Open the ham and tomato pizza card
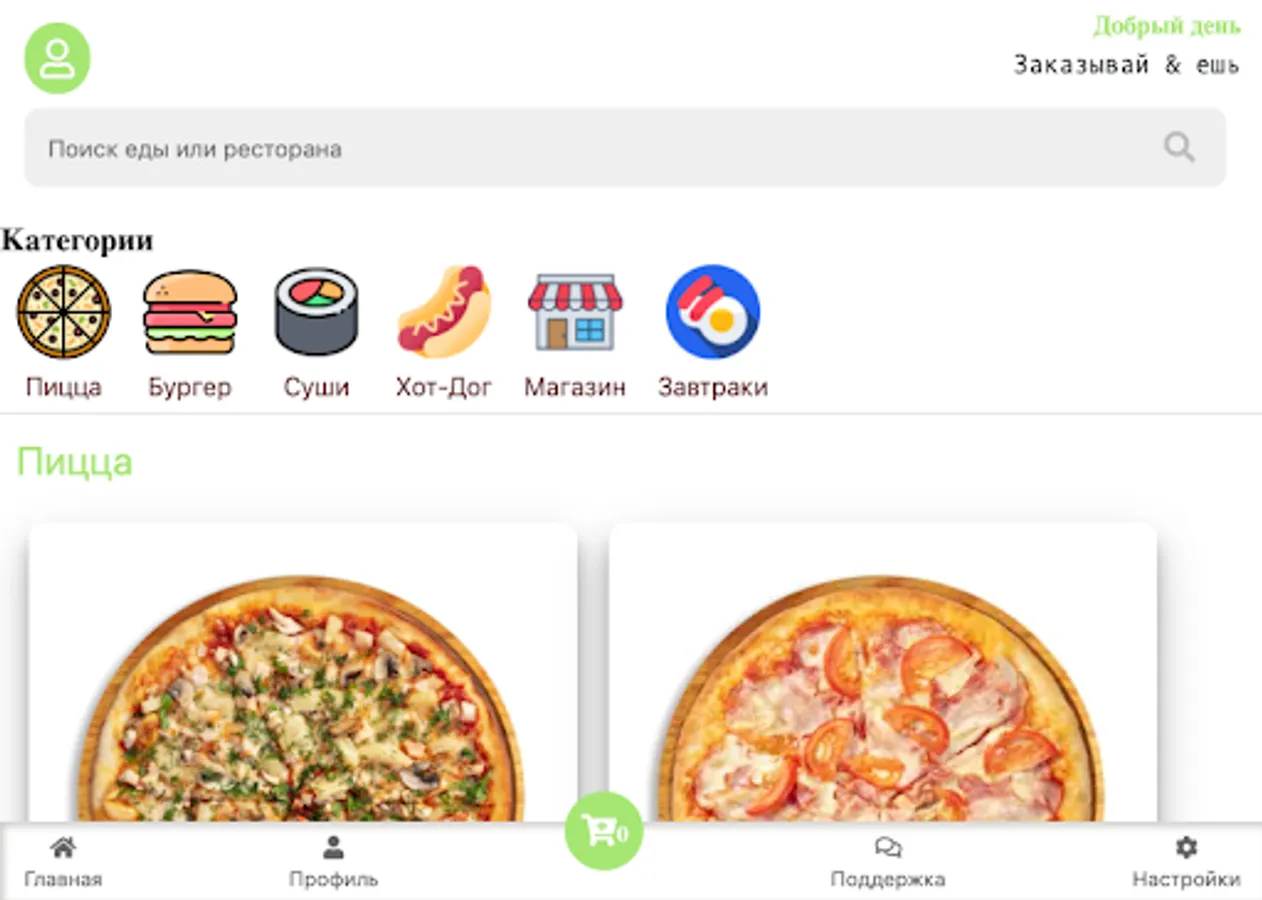 tap(883, 672)
